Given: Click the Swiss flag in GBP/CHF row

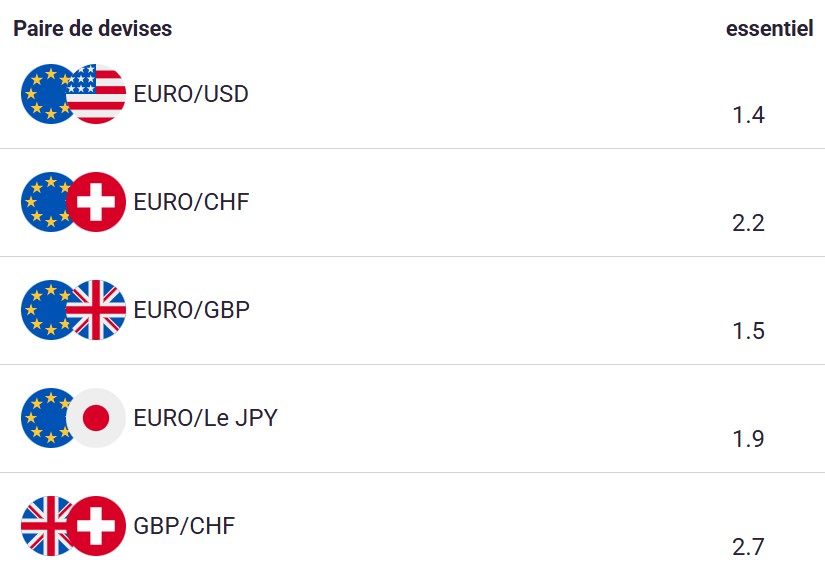Looking at the screenshot, I should [x=99, y=526].
